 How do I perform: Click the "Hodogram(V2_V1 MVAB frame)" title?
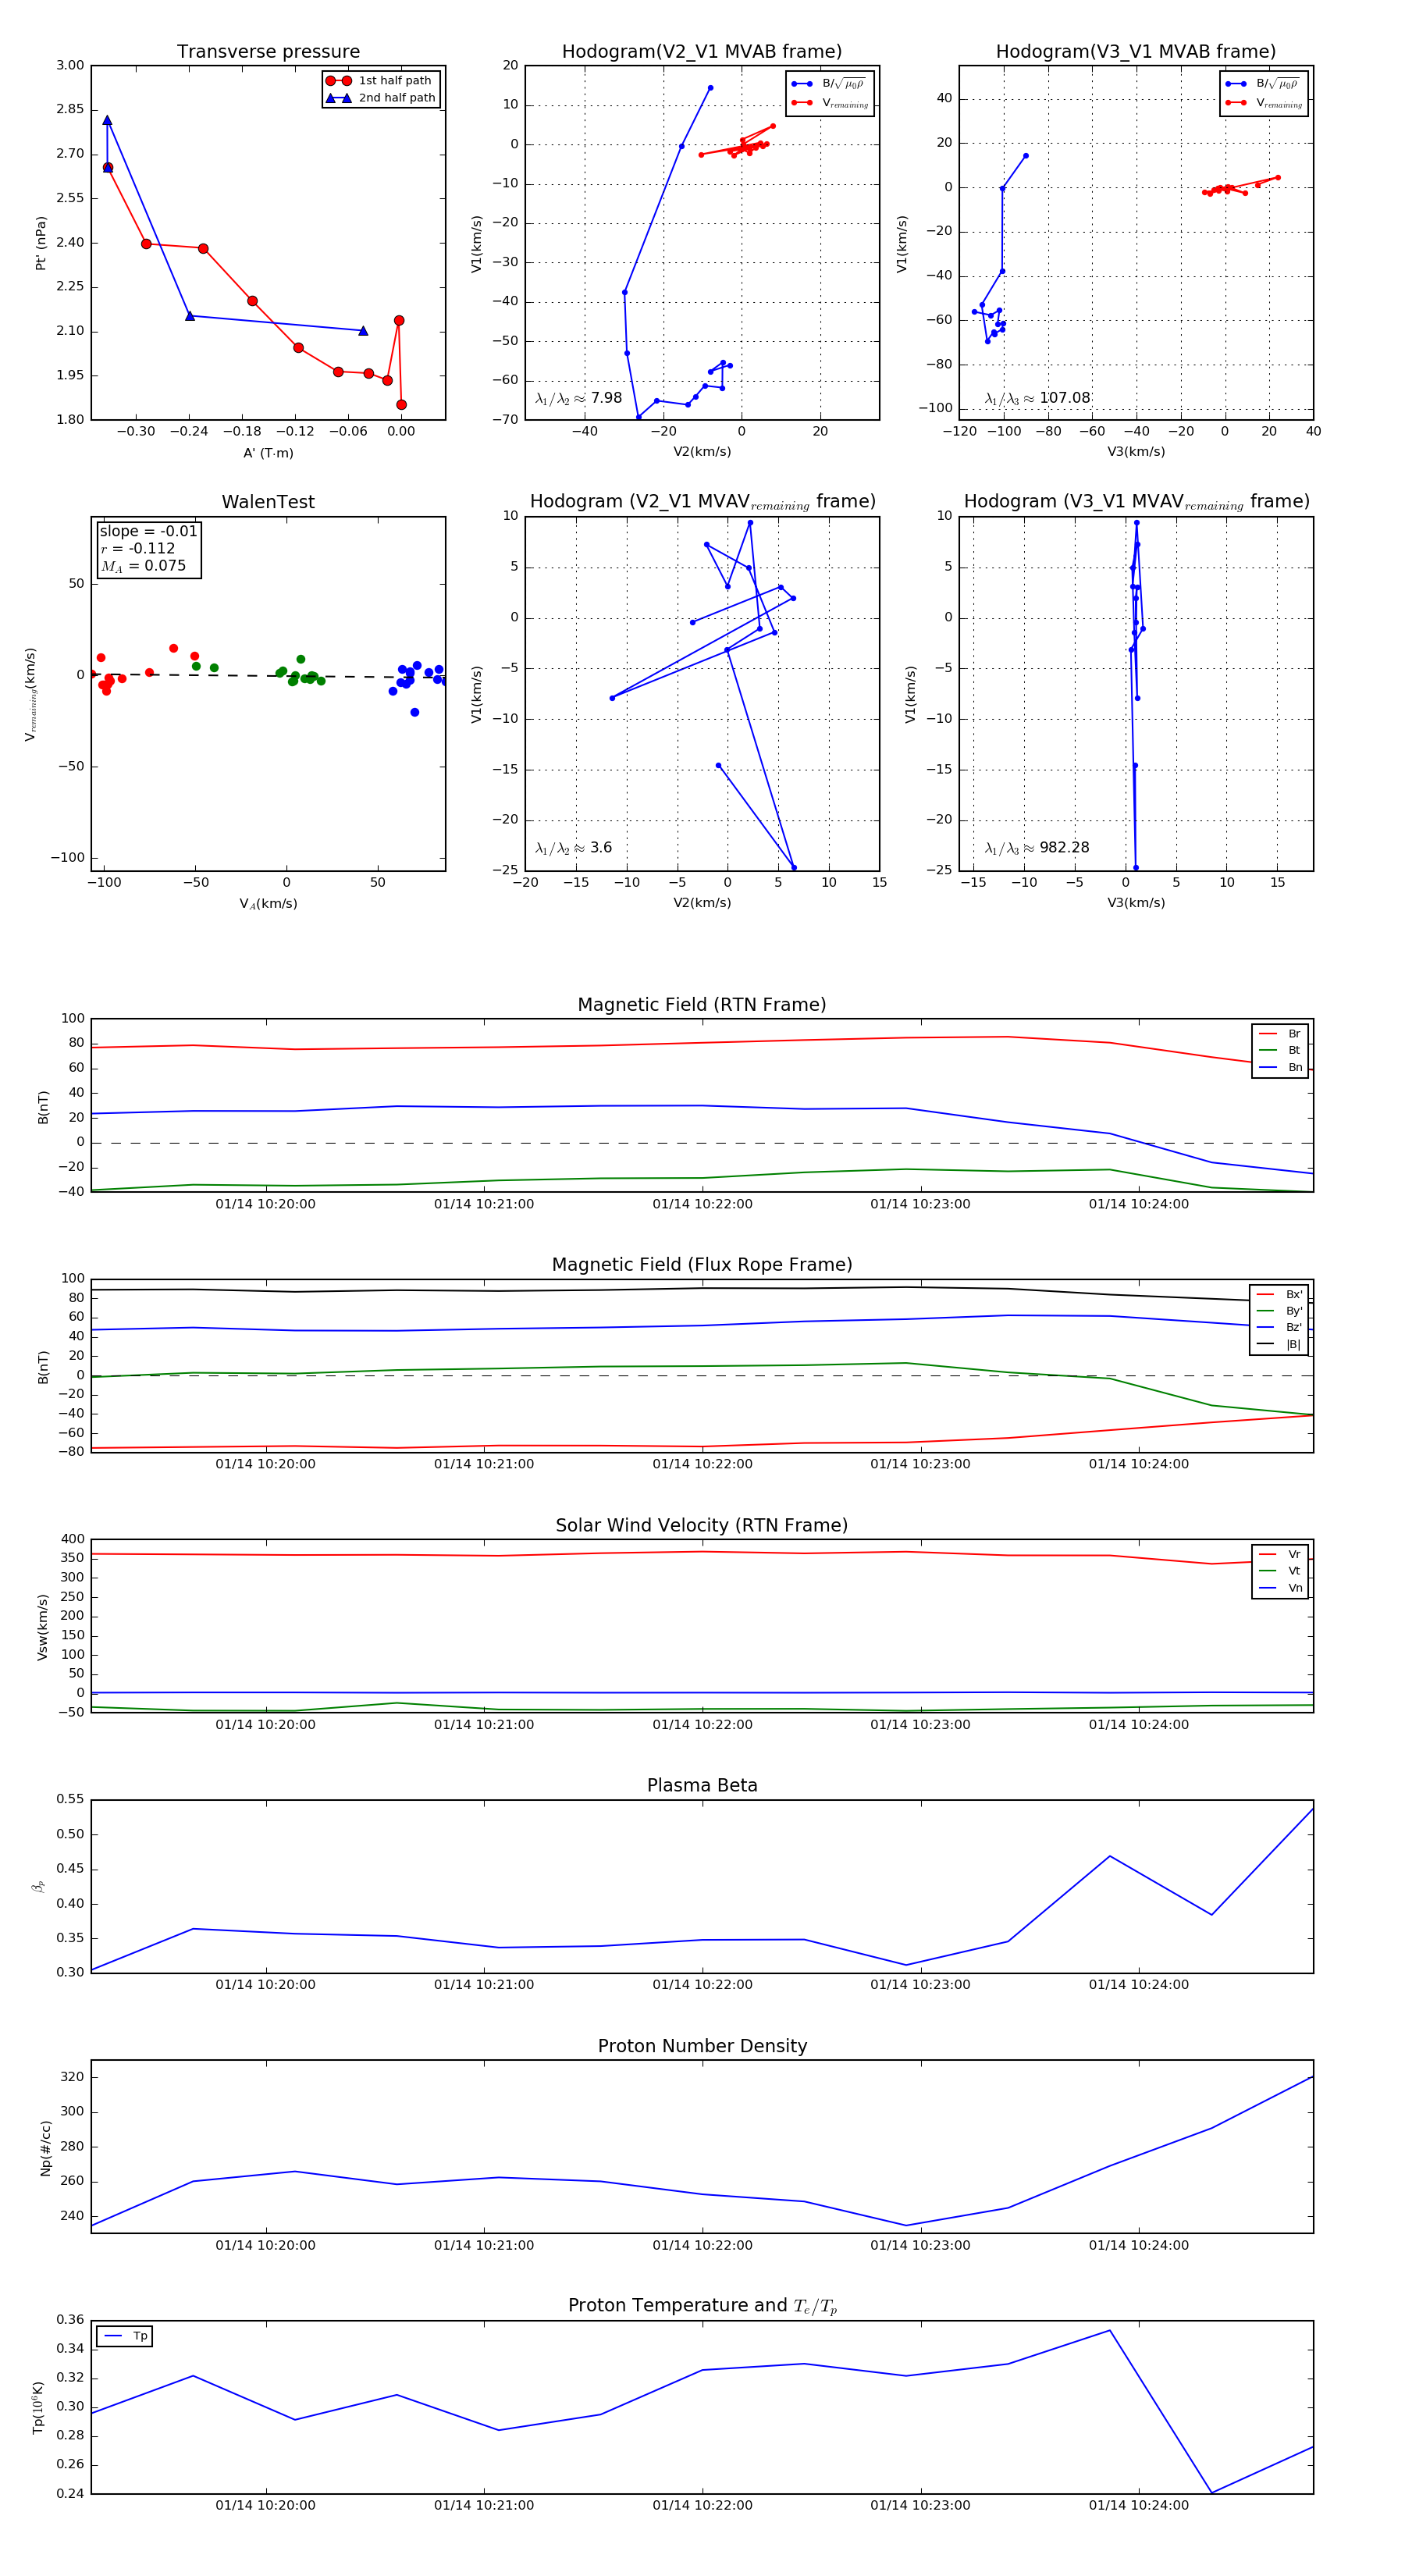click(x=702, y=52)
